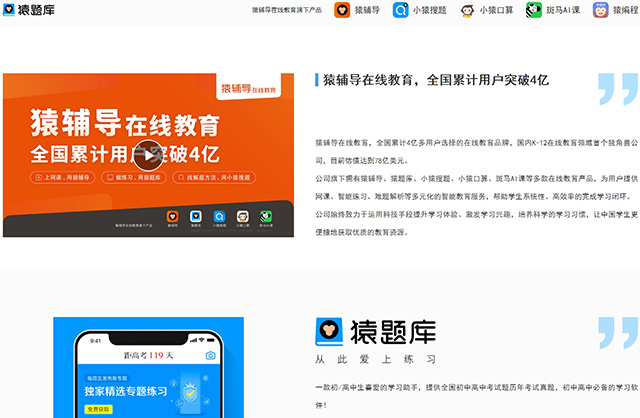Viewport: 640px width, 418px height.
Task: Click the orange 猿辅导 icon in the banner footer
Action: pos(173,216)
